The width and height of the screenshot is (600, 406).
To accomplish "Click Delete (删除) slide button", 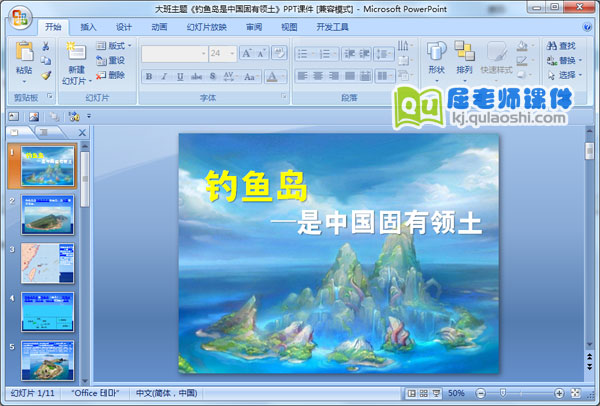I will 111,75.
